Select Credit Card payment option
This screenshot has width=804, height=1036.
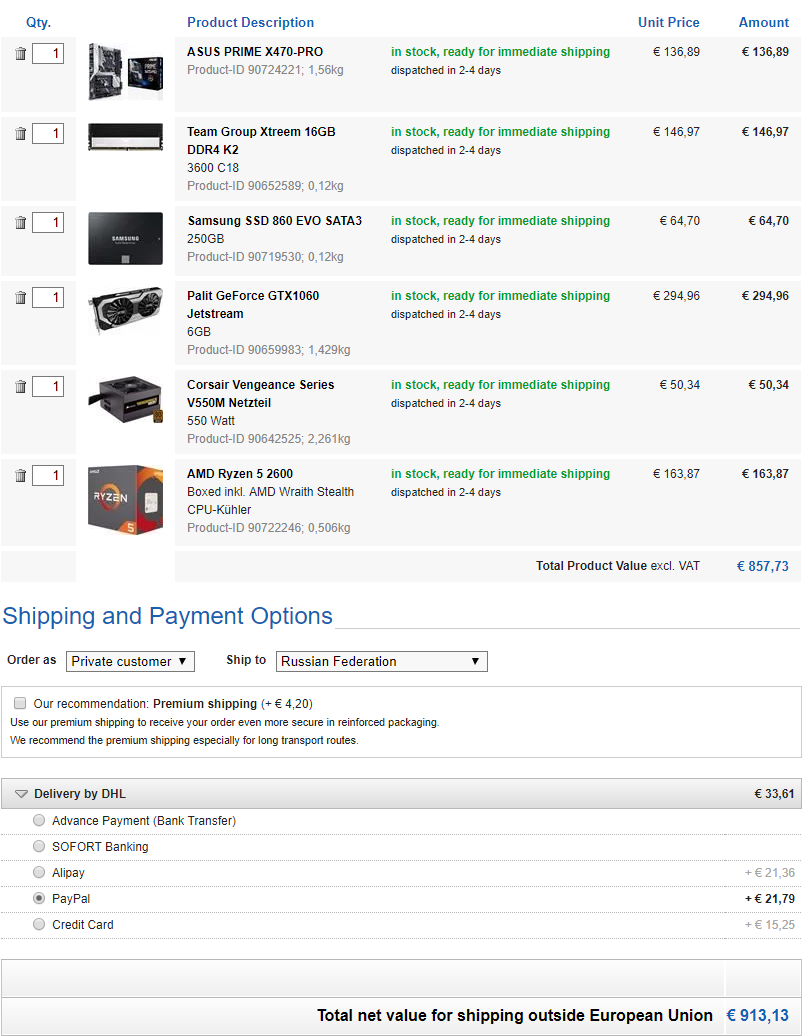pyautogui.click(x=39, y=924)
